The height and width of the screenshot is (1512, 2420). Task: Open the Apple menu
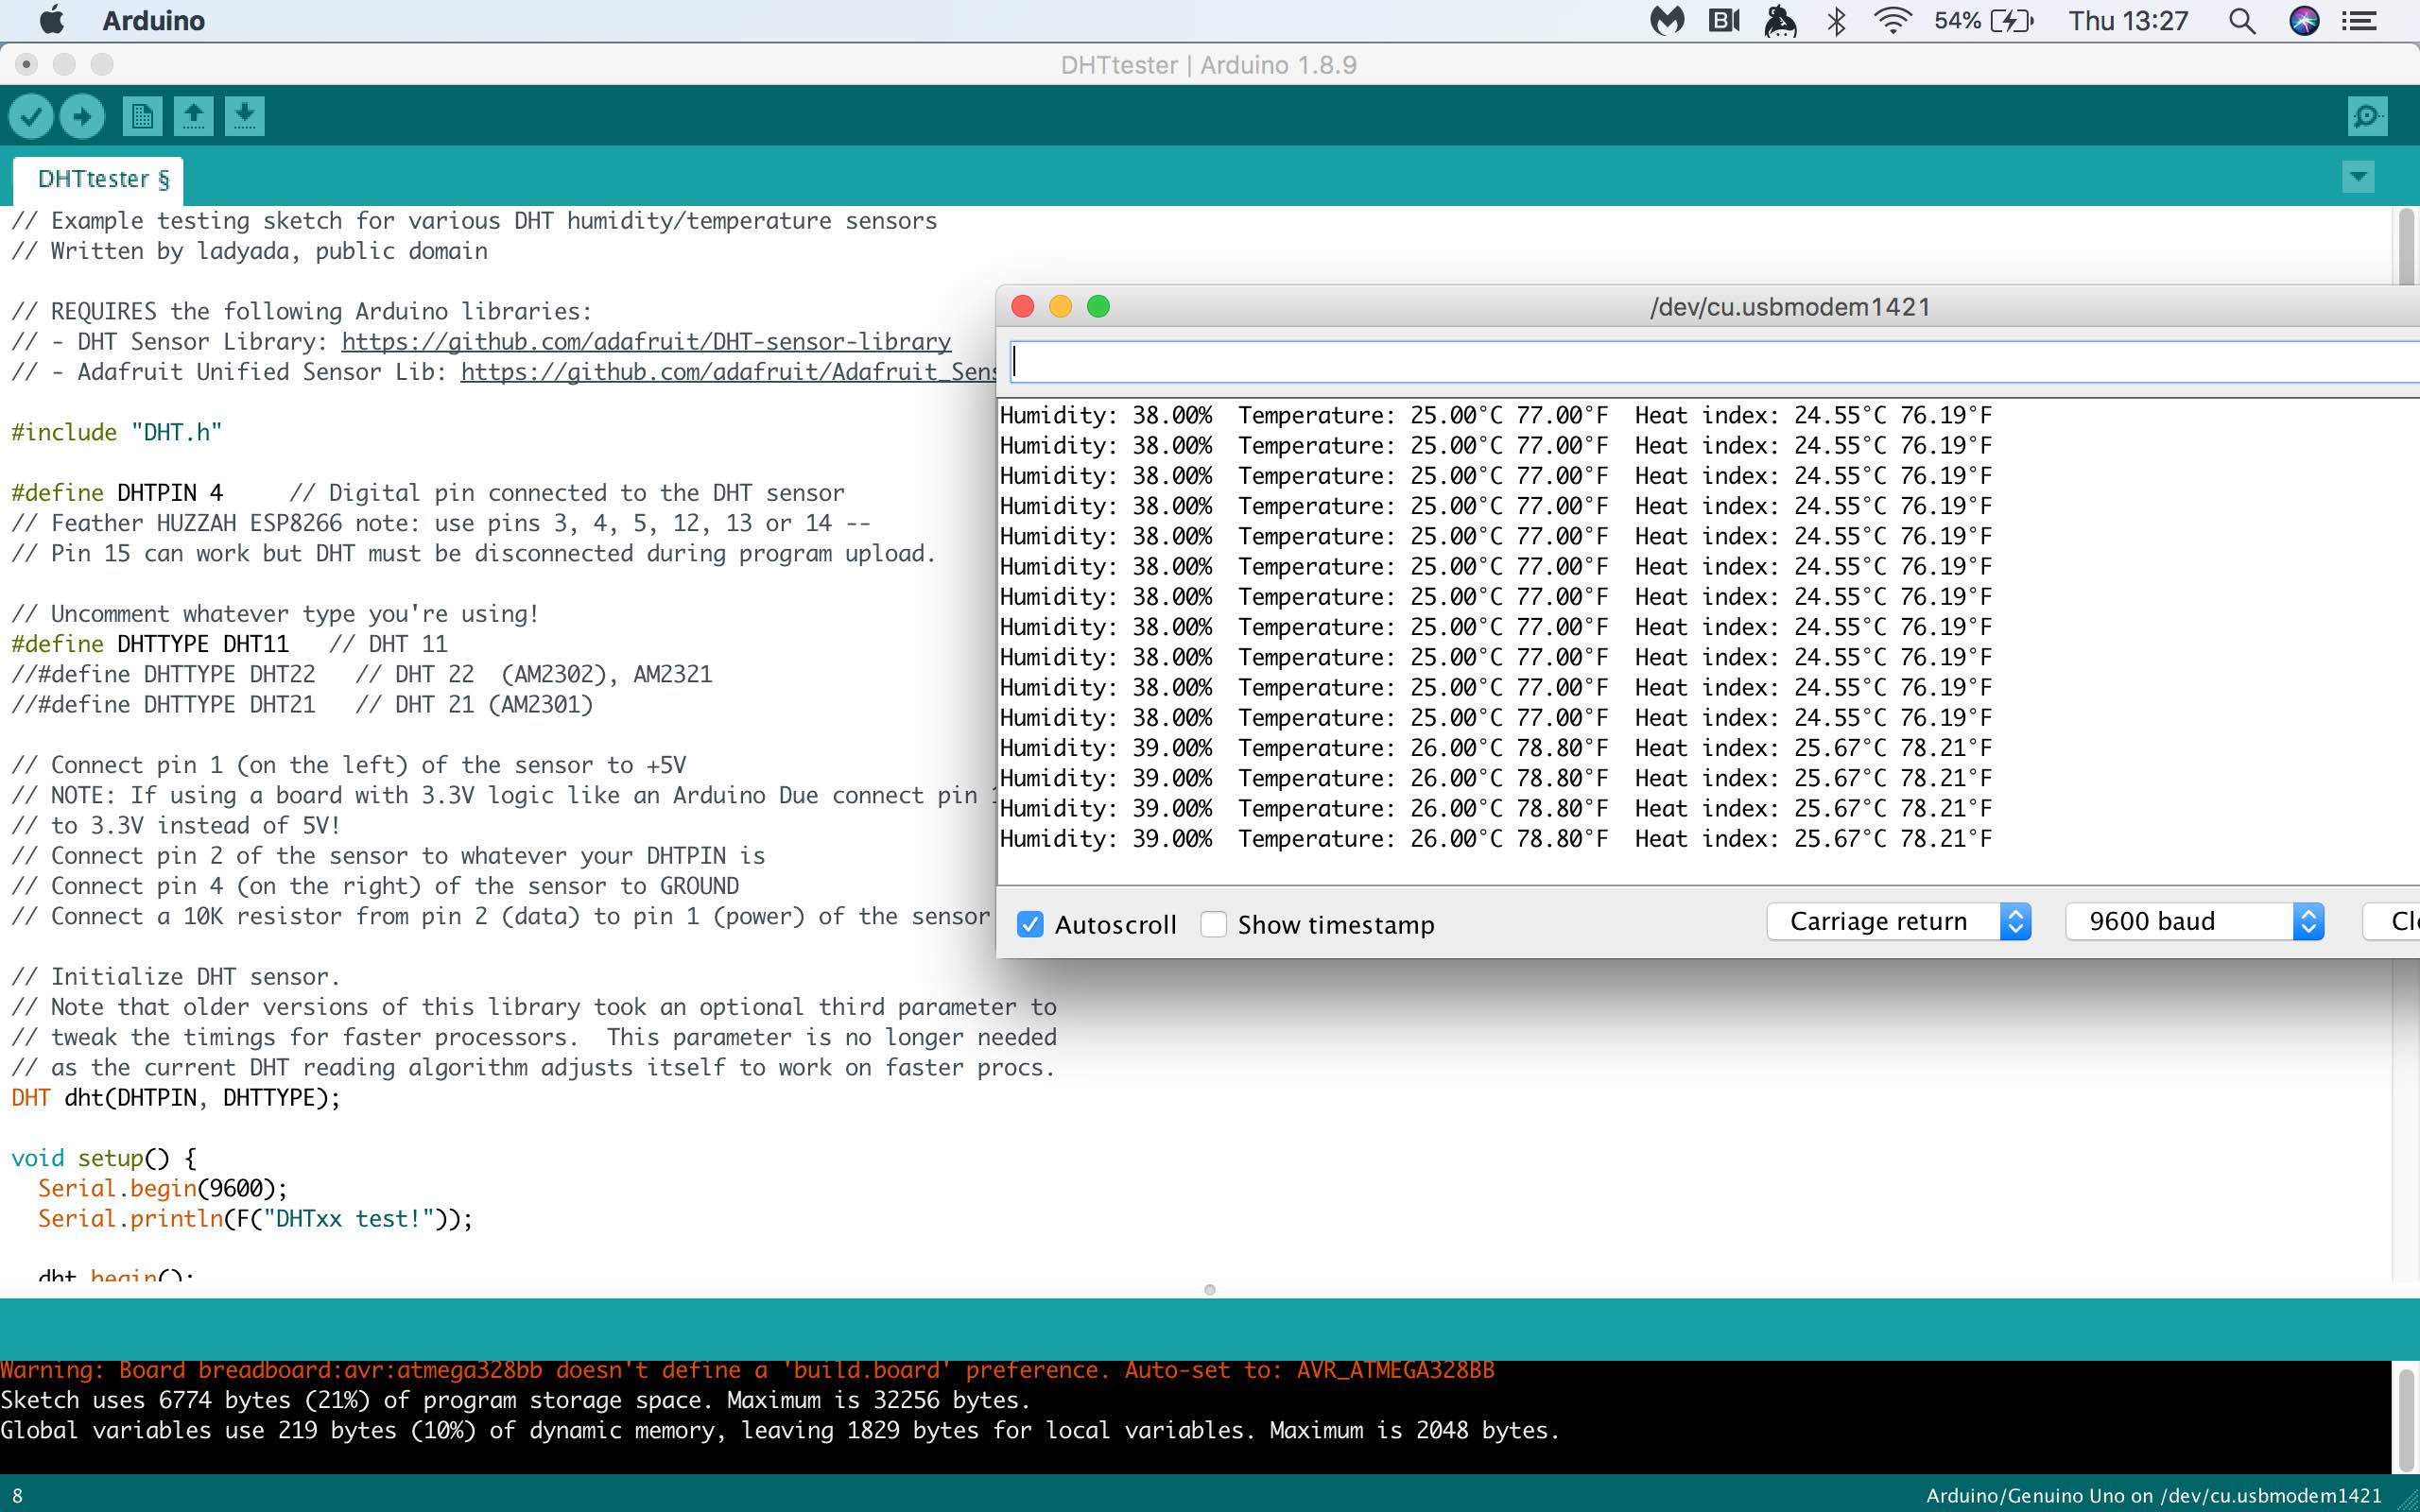click(50, 20)
